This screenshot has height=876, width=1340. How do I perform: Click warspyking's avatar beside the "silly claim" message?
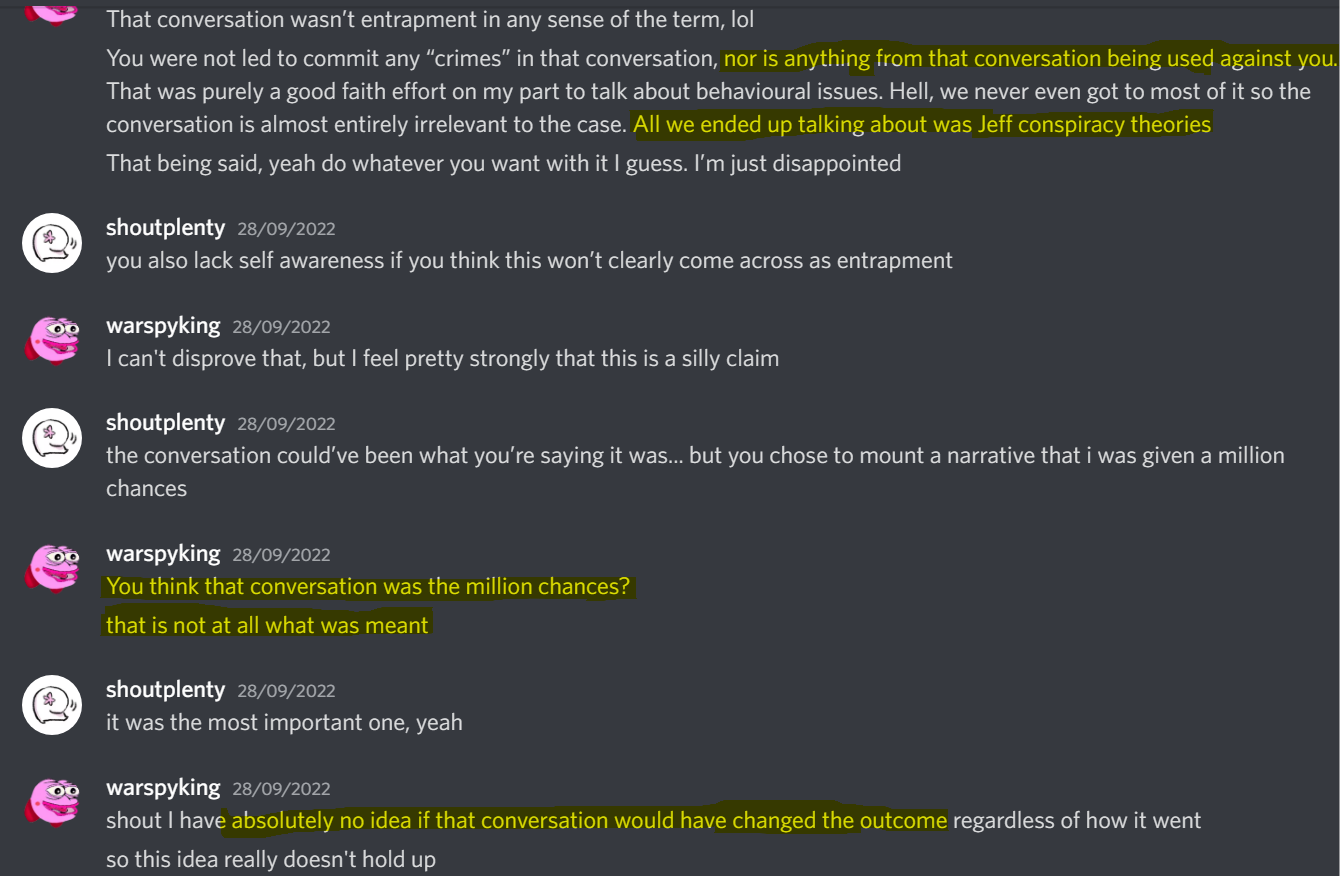pyautogui.click(x=51, y=340)
